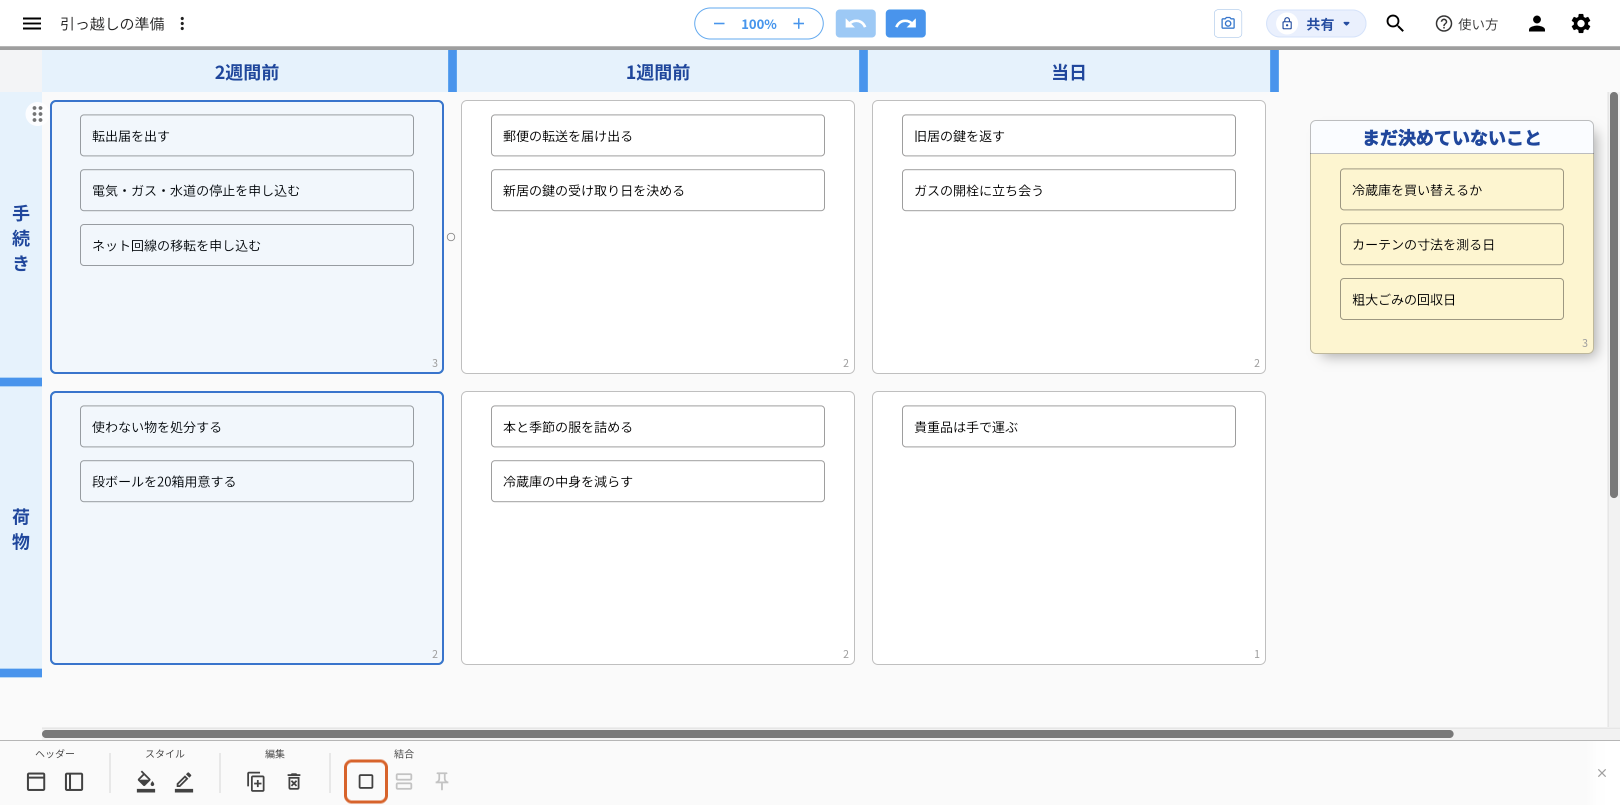Image resolution: width=1620 pixels, height=805 pixels.
Task: Redo the last undone action
Action: coord(906,23)
